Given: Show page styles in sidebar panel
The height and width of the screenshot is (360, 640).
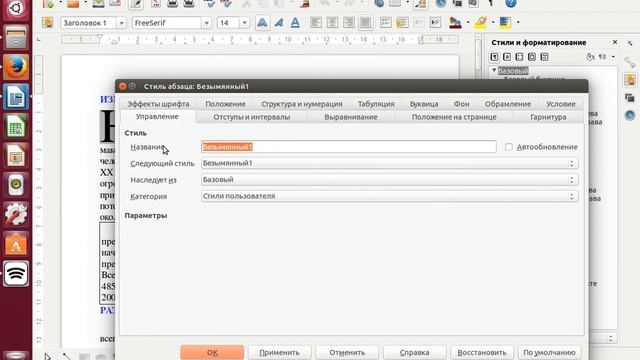Looking at the screenshot, I should (532, 57).
